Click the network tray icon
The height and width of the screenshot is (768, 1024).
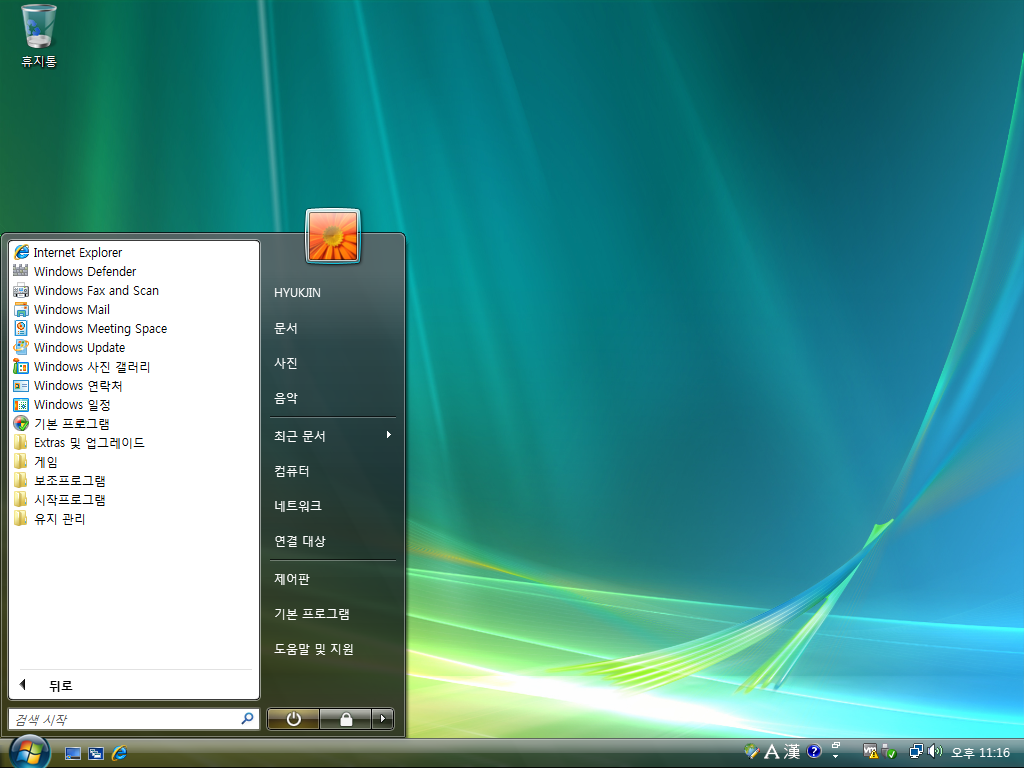pyautogui.click(x=916, y=752)
